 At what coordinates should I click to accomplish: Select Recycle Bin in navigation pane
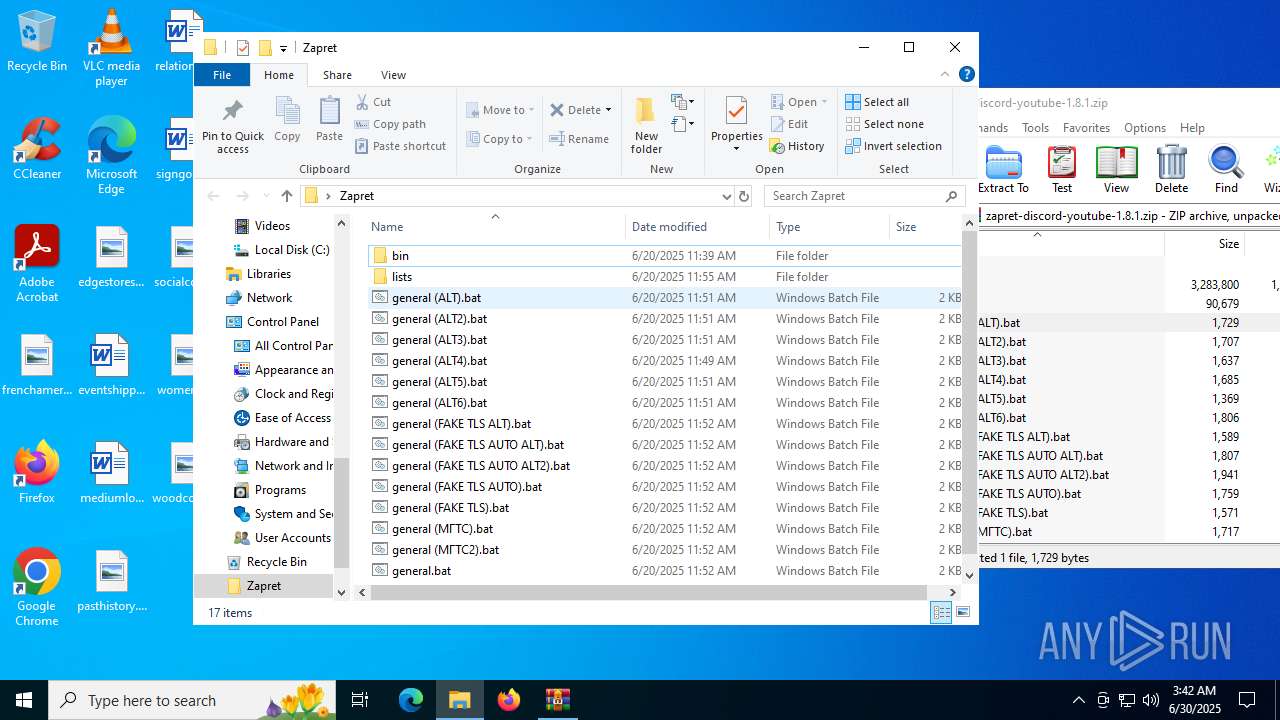pyautogui.click(x=266, y=562)
